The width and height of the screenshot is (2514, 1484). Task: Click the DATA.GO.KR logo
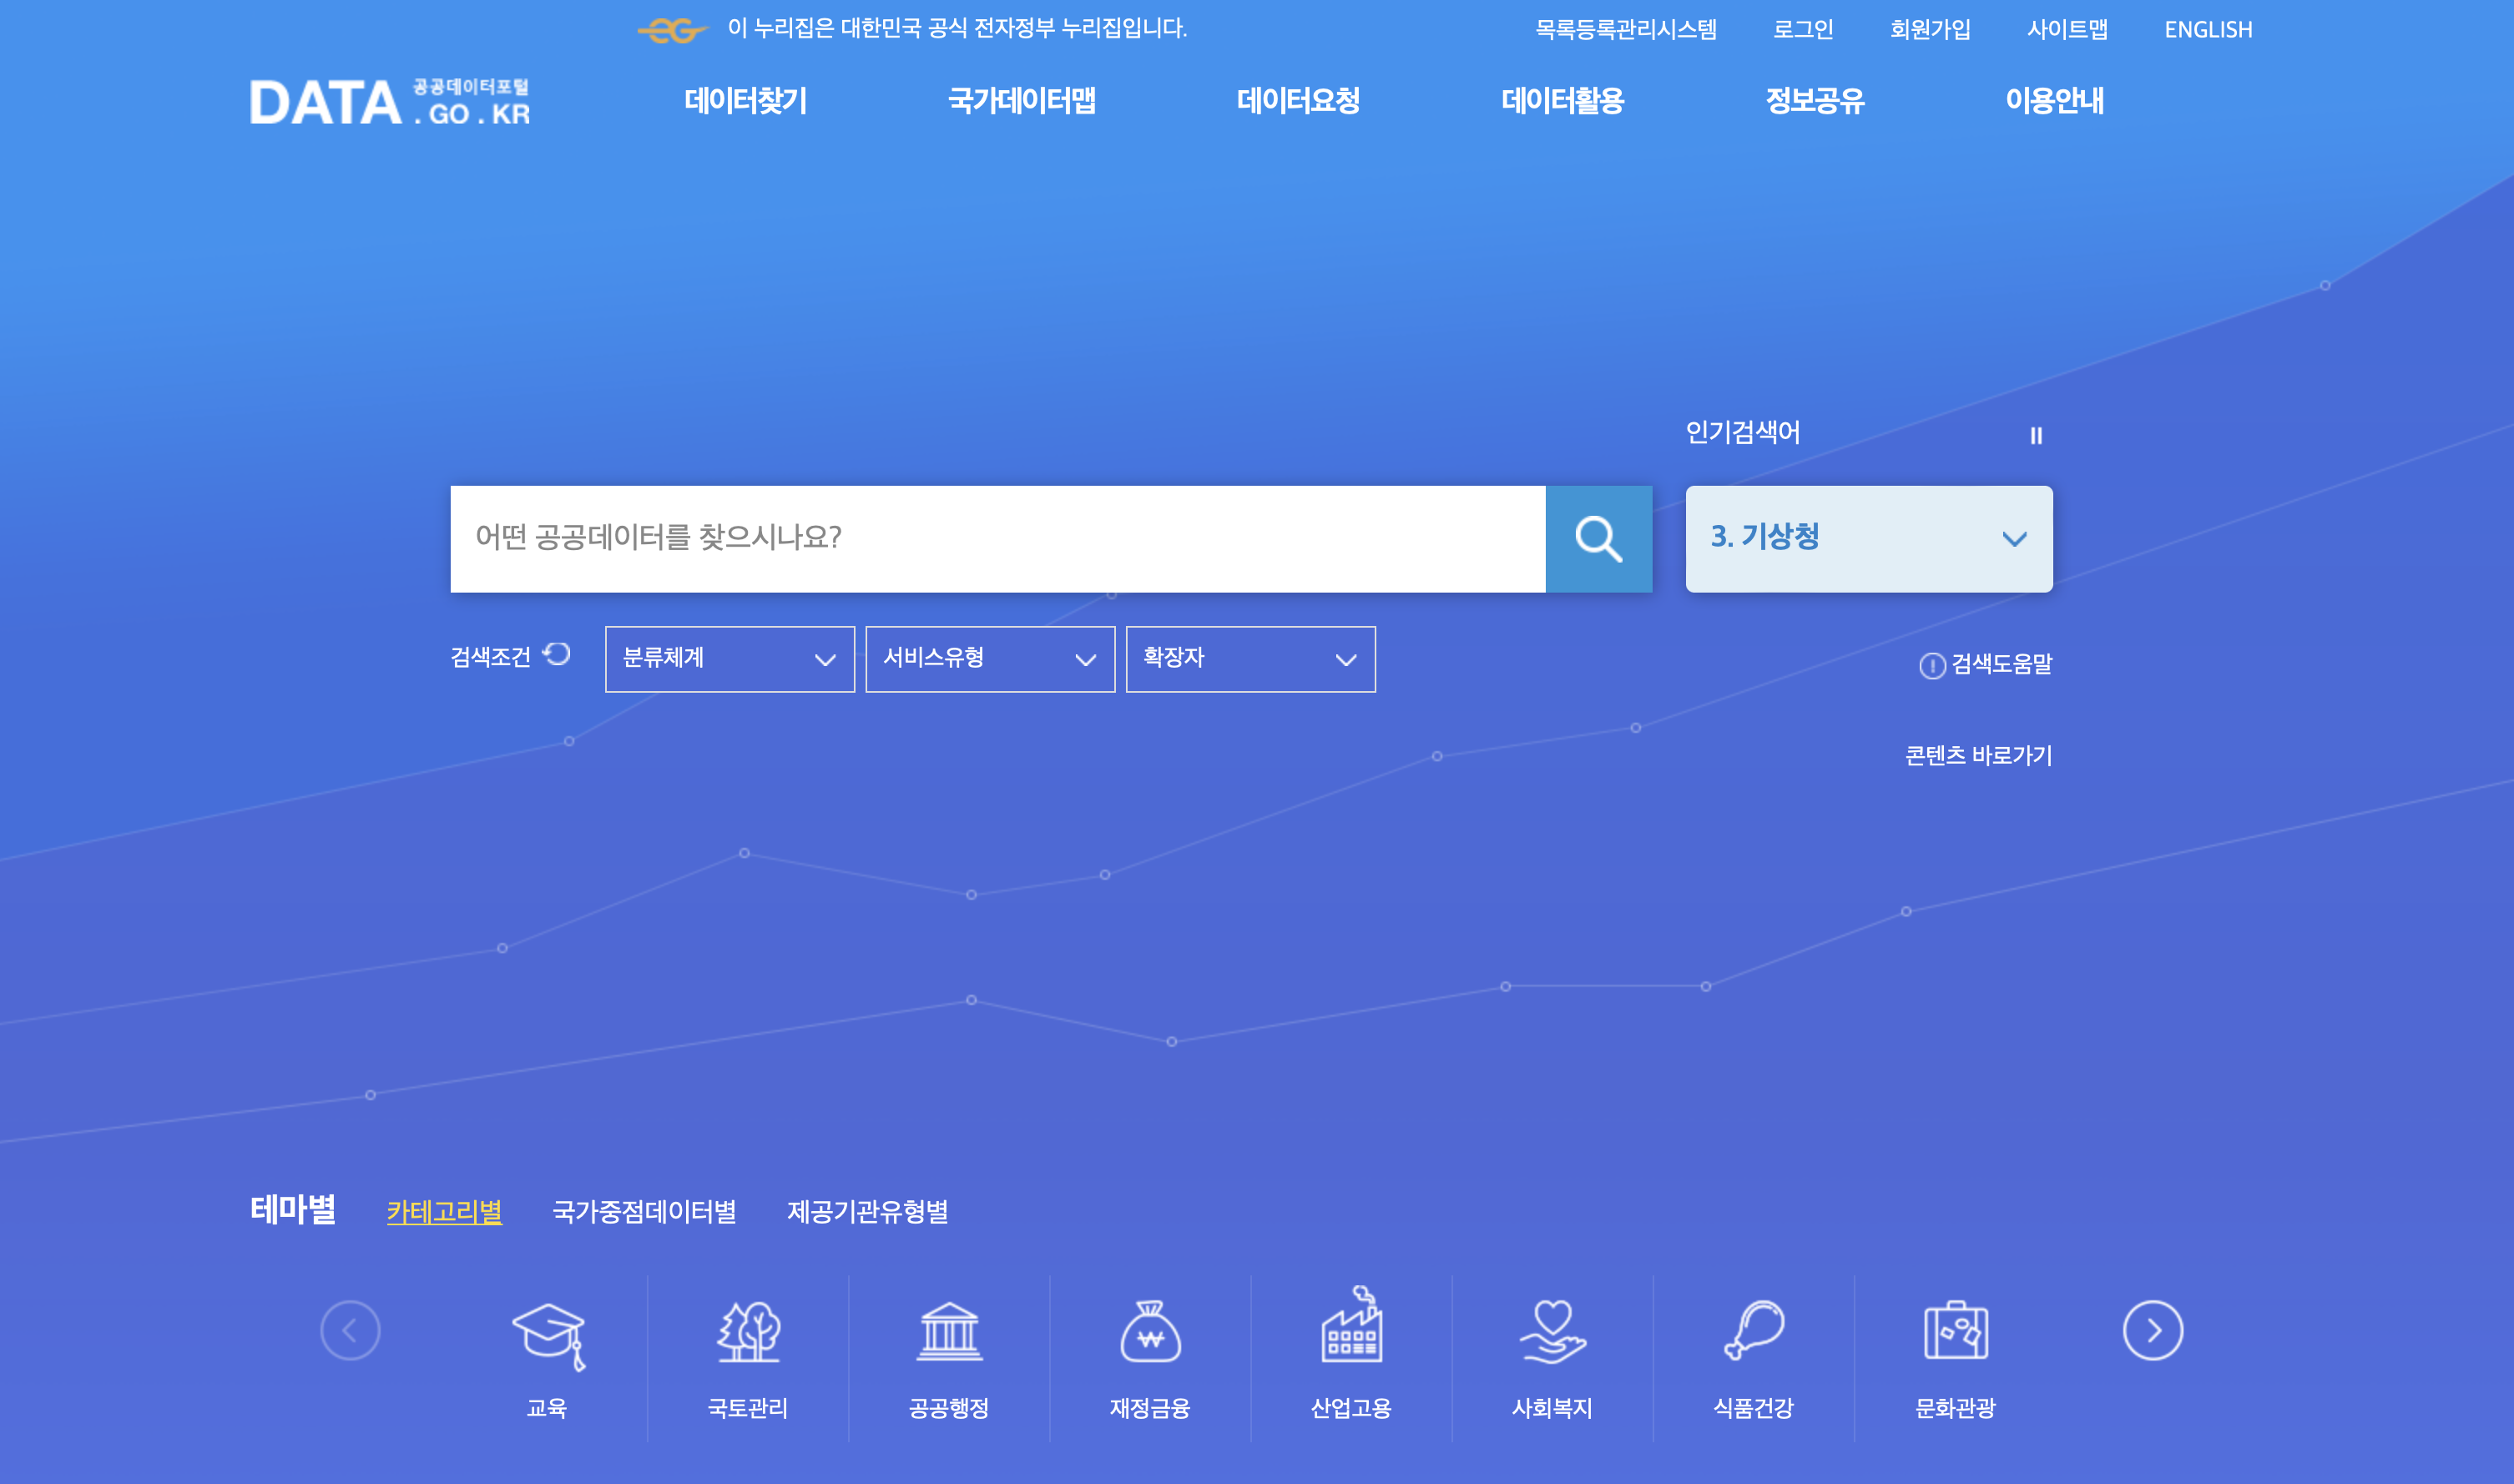point(390,102)
